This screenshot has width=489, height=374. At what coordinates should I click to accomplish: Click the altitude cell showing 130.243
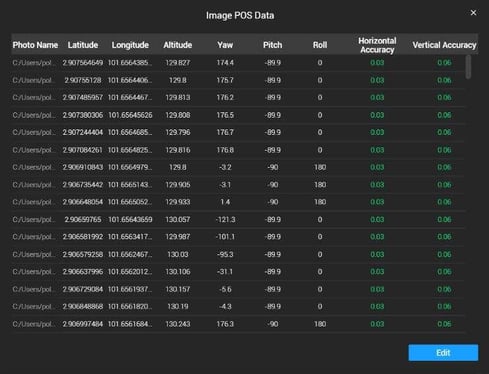[178, 324]
